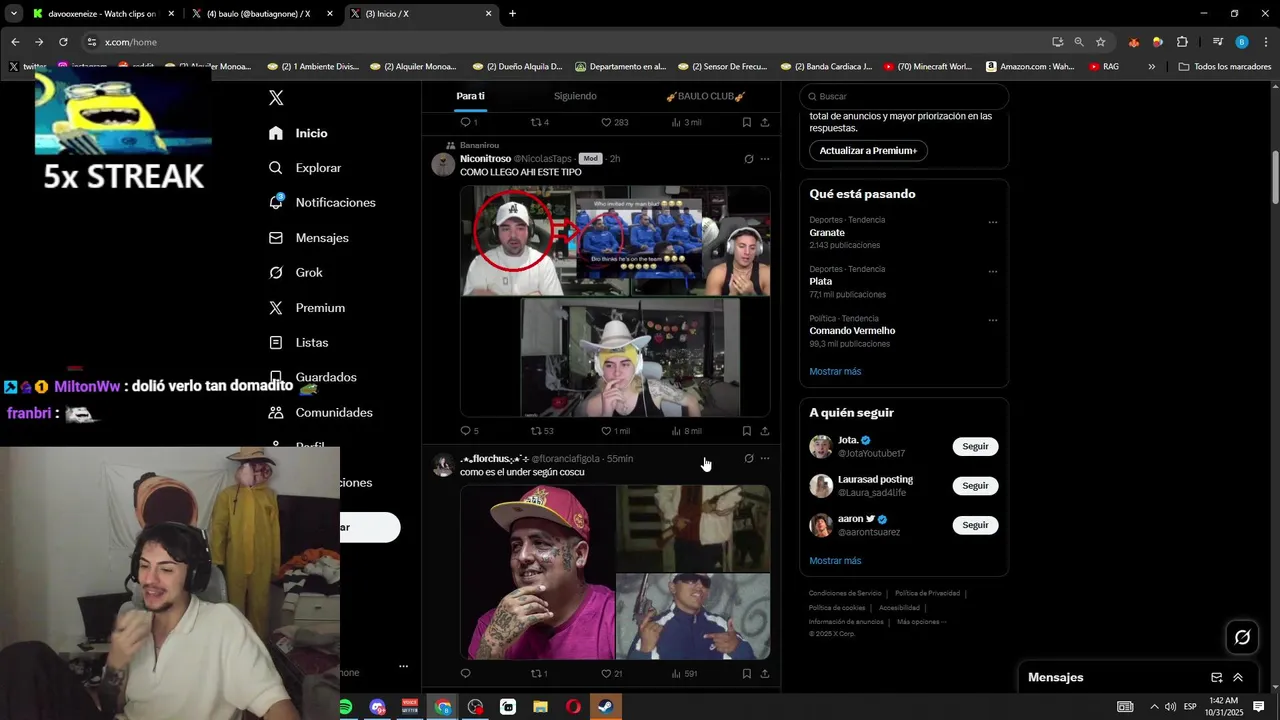Click the Buscar search field
The height and width of the screenshot is (720, 1280).
coord(904,96)
